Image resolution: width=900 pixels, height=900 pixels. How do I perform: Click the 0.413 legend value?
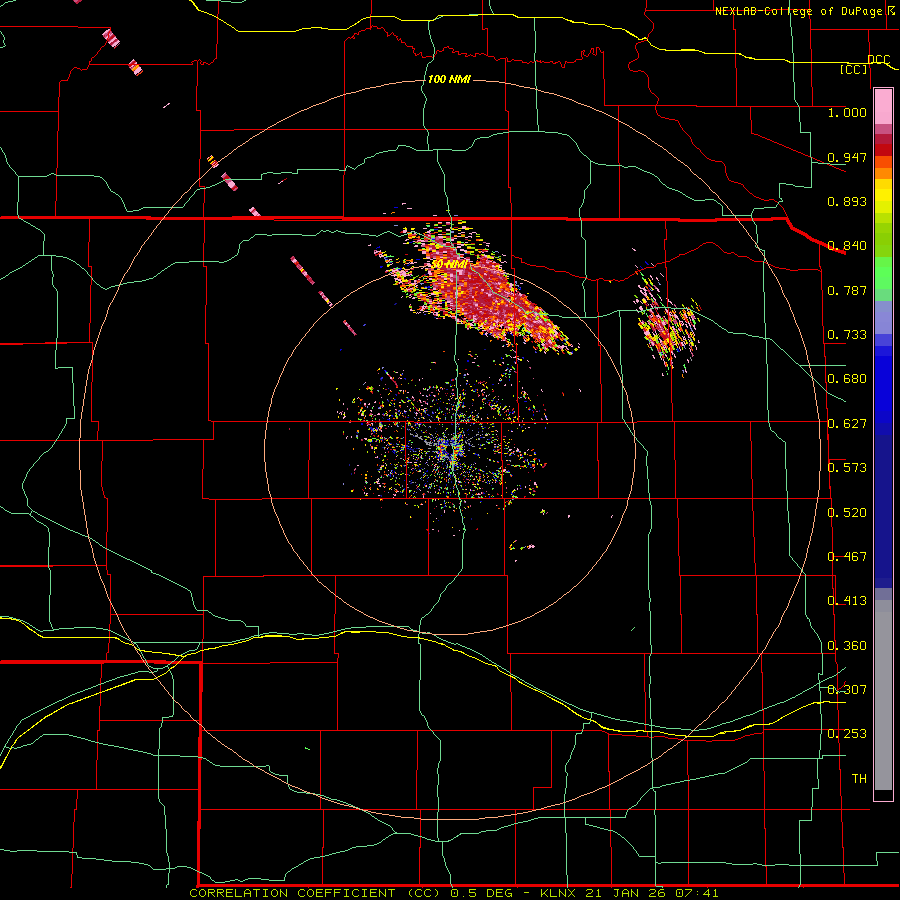[847, 601]
